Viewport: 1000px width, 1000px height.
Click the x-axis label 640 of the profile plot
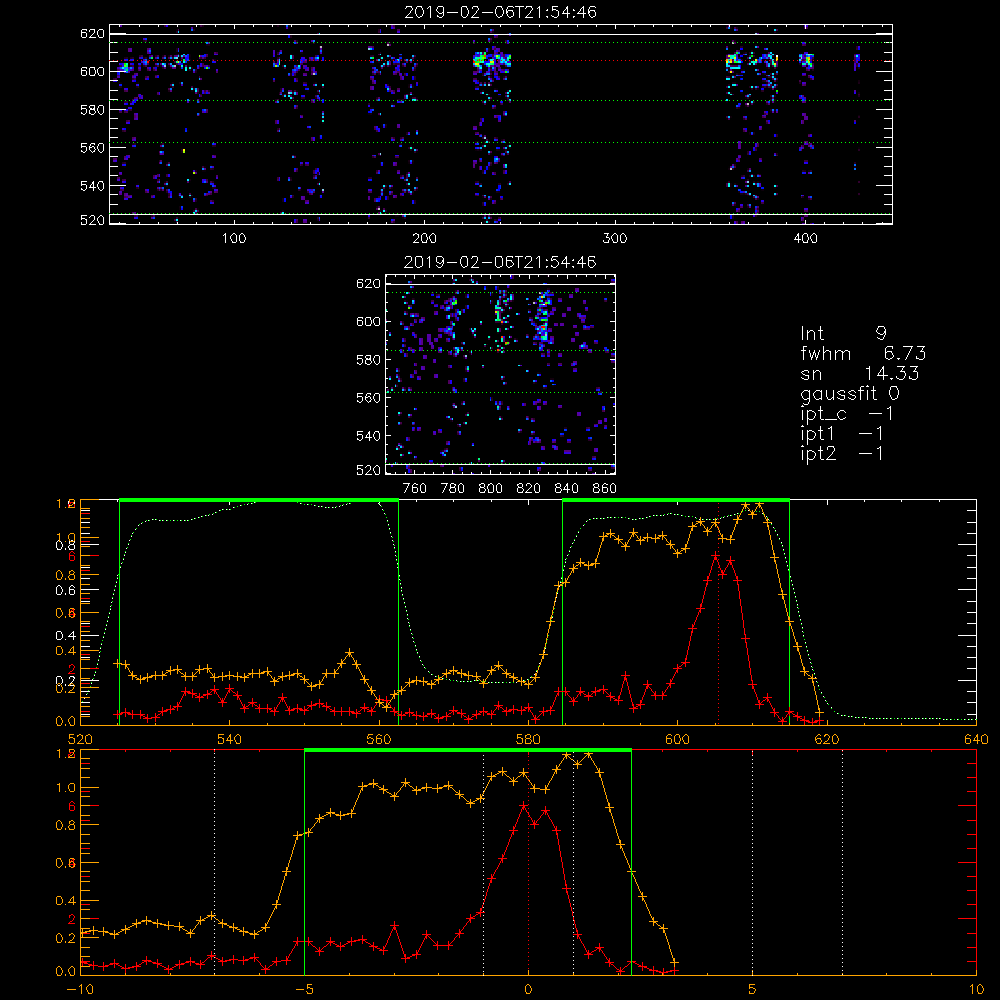click(x=976, y=739)
